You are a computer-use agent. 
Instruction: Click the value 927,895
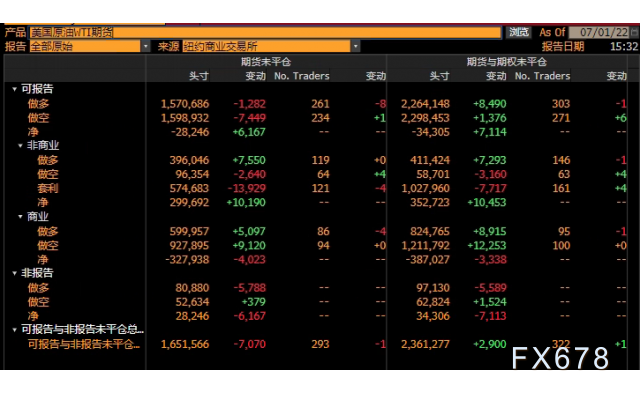[x=189, y=245]
